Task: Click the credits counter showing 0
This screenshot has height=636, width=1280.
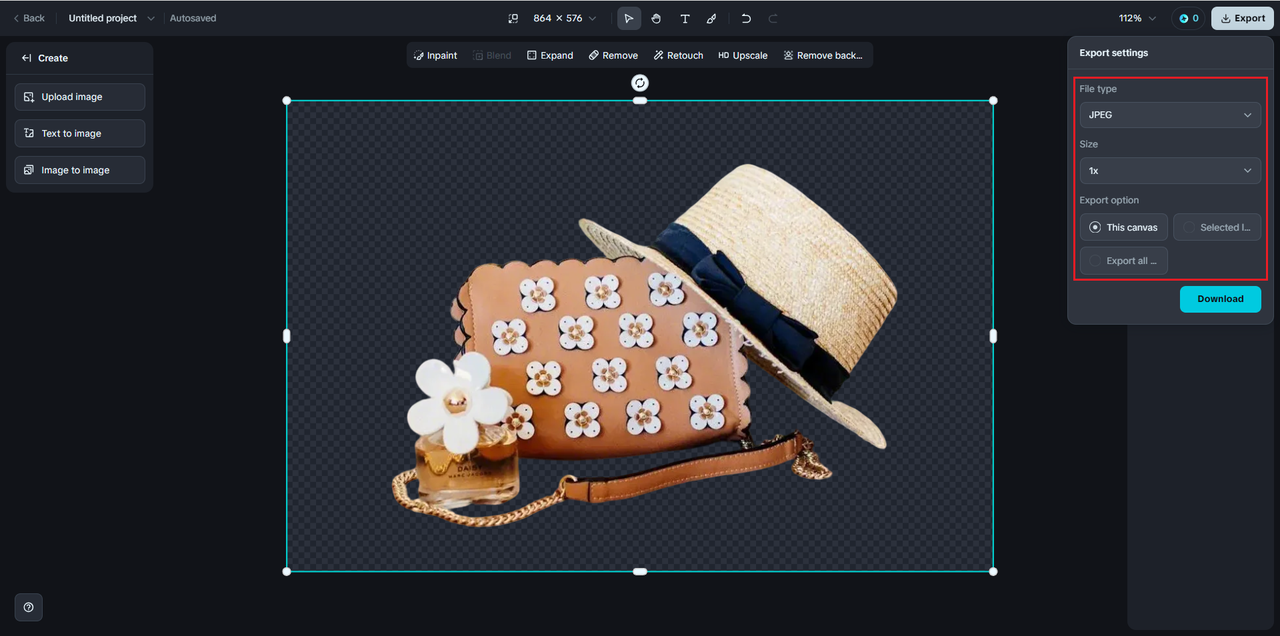Action: [x=1189, y=18]
